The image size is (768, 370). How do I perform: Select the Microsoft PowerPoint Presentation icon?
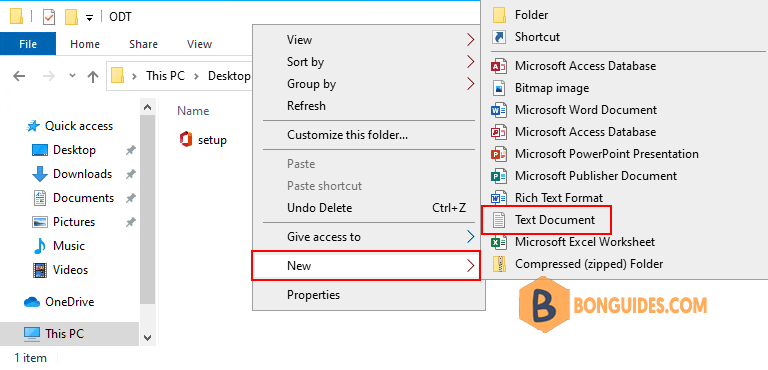click(498, 154)
